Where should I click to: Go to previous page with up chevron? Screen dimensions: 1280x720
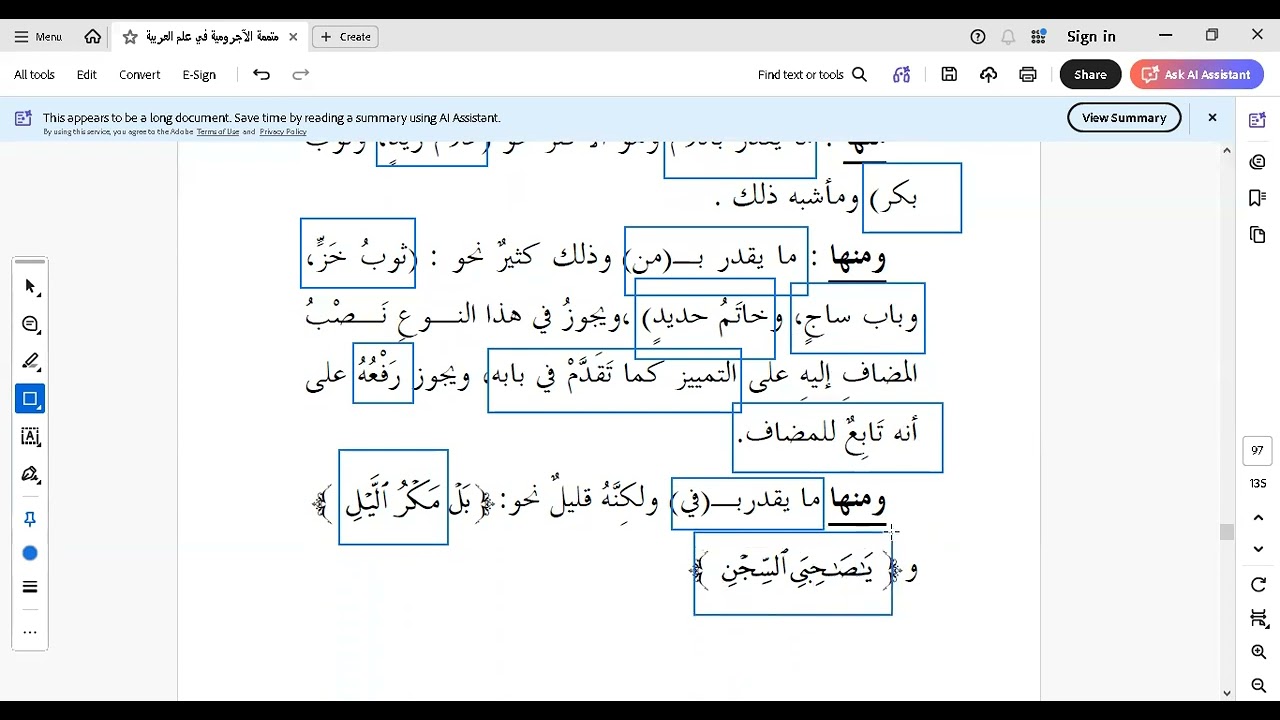click(1258, 517)
